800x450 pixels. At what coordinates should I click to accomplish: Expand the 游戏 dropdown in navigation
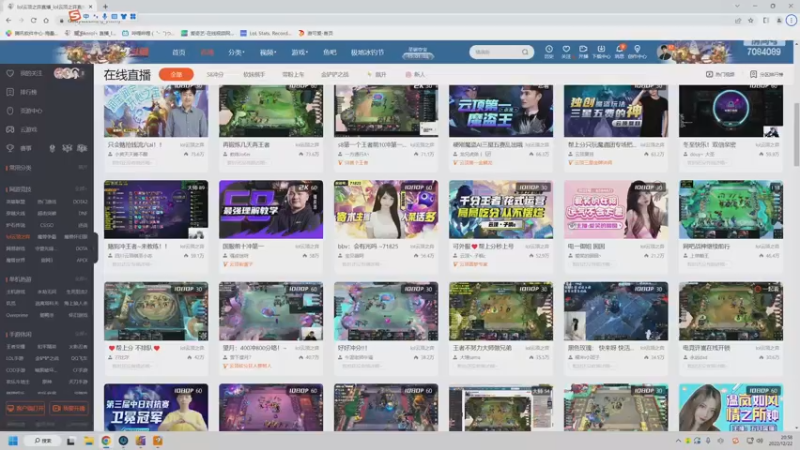click(x=299, y=53)
